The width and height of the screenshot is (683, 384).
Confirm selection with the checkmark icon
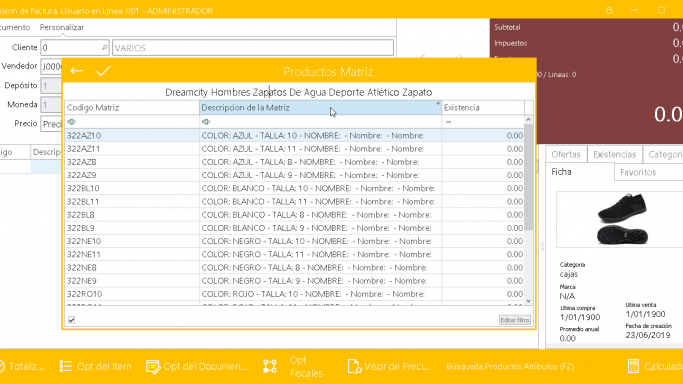coord(103,71)
